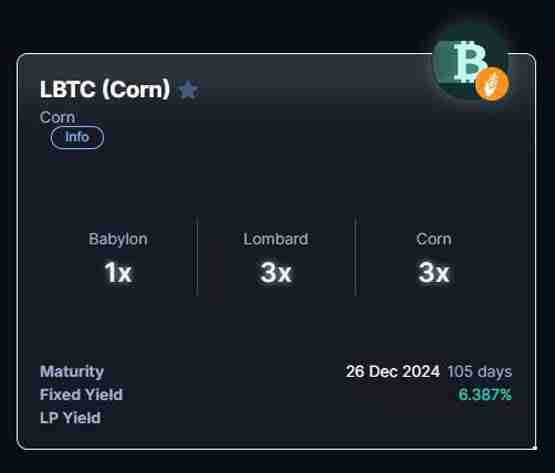Viewport: 555px width, 473px height.
Task: Click the Corn points column label
Action: (434, 239)
